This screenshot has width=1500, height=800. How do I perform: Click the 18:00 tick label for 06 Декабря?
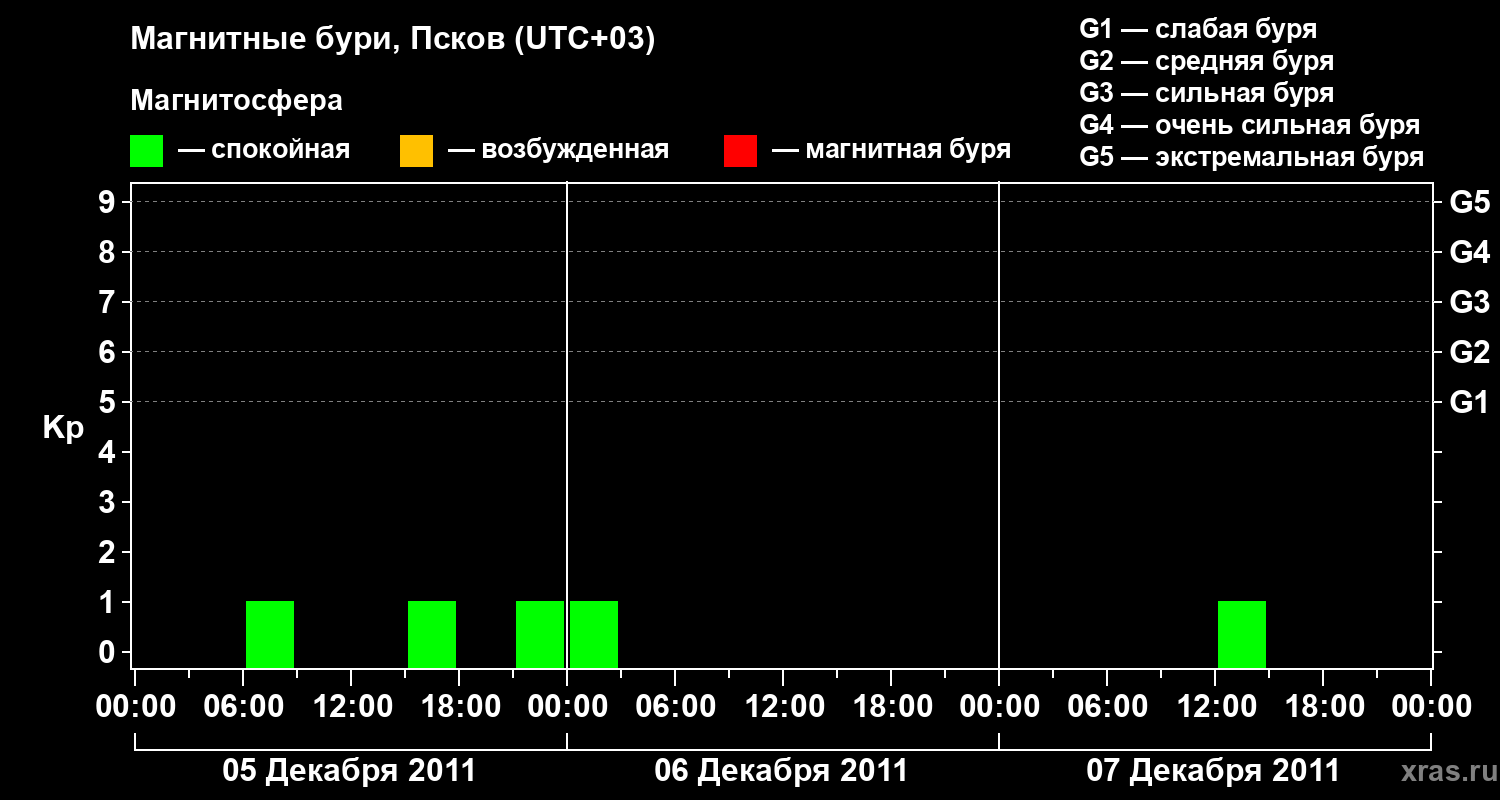[x=891, y=706]
